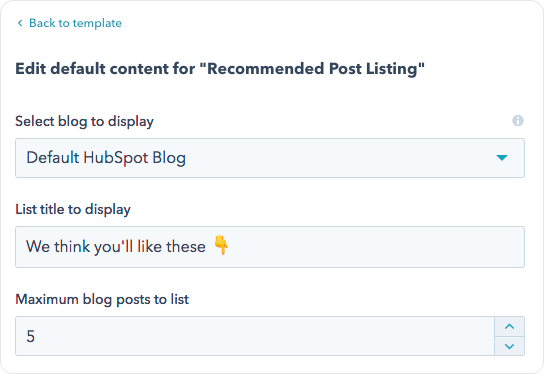Open the Back to template link
The width and height of the screenshot is (544, 374).
(69, 23)
